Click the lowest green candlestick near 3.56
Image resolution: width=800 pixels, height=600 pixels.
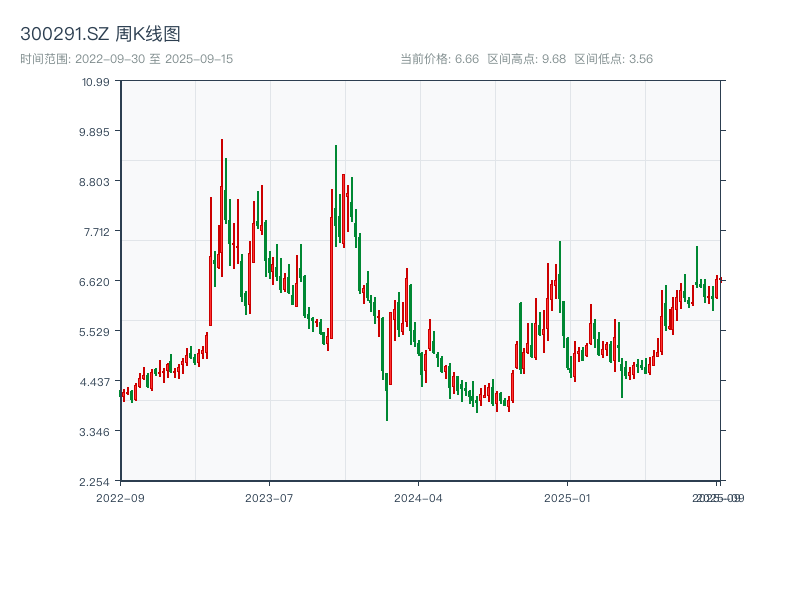pos(388,400)
